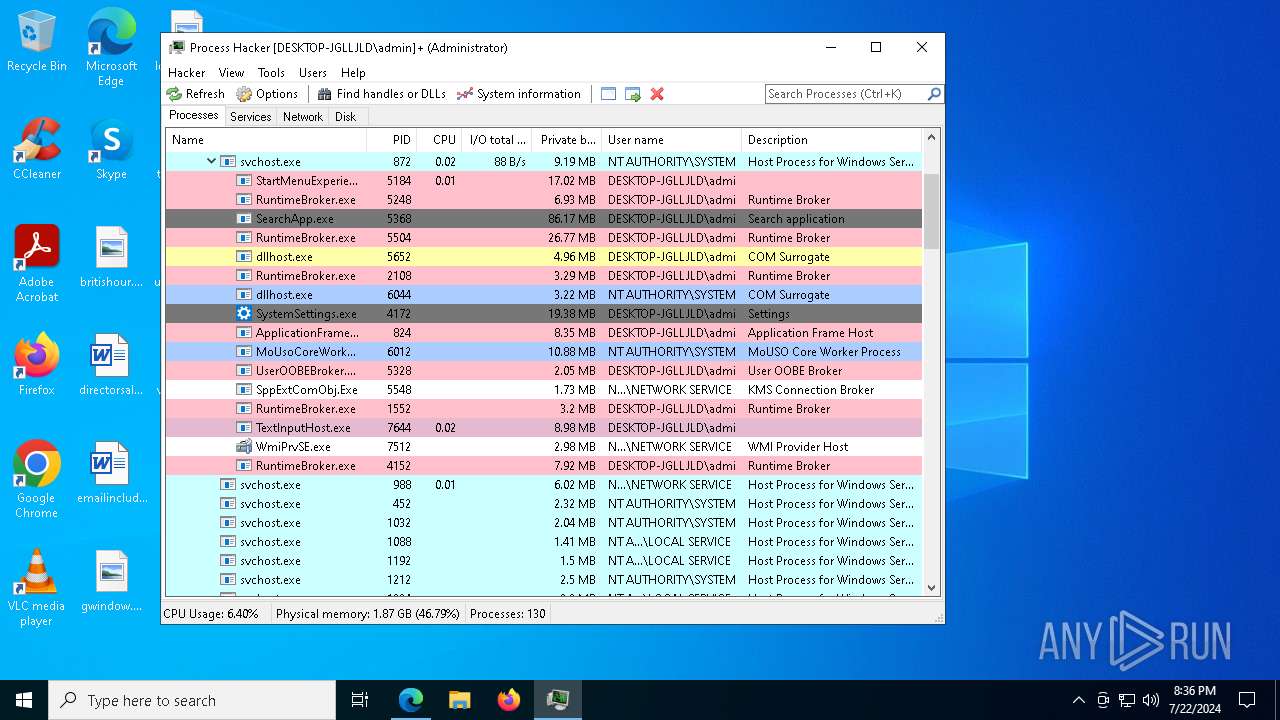1280x720 pixels.
Task: Switch to the Network tab
Action: [x=303, y=117]
